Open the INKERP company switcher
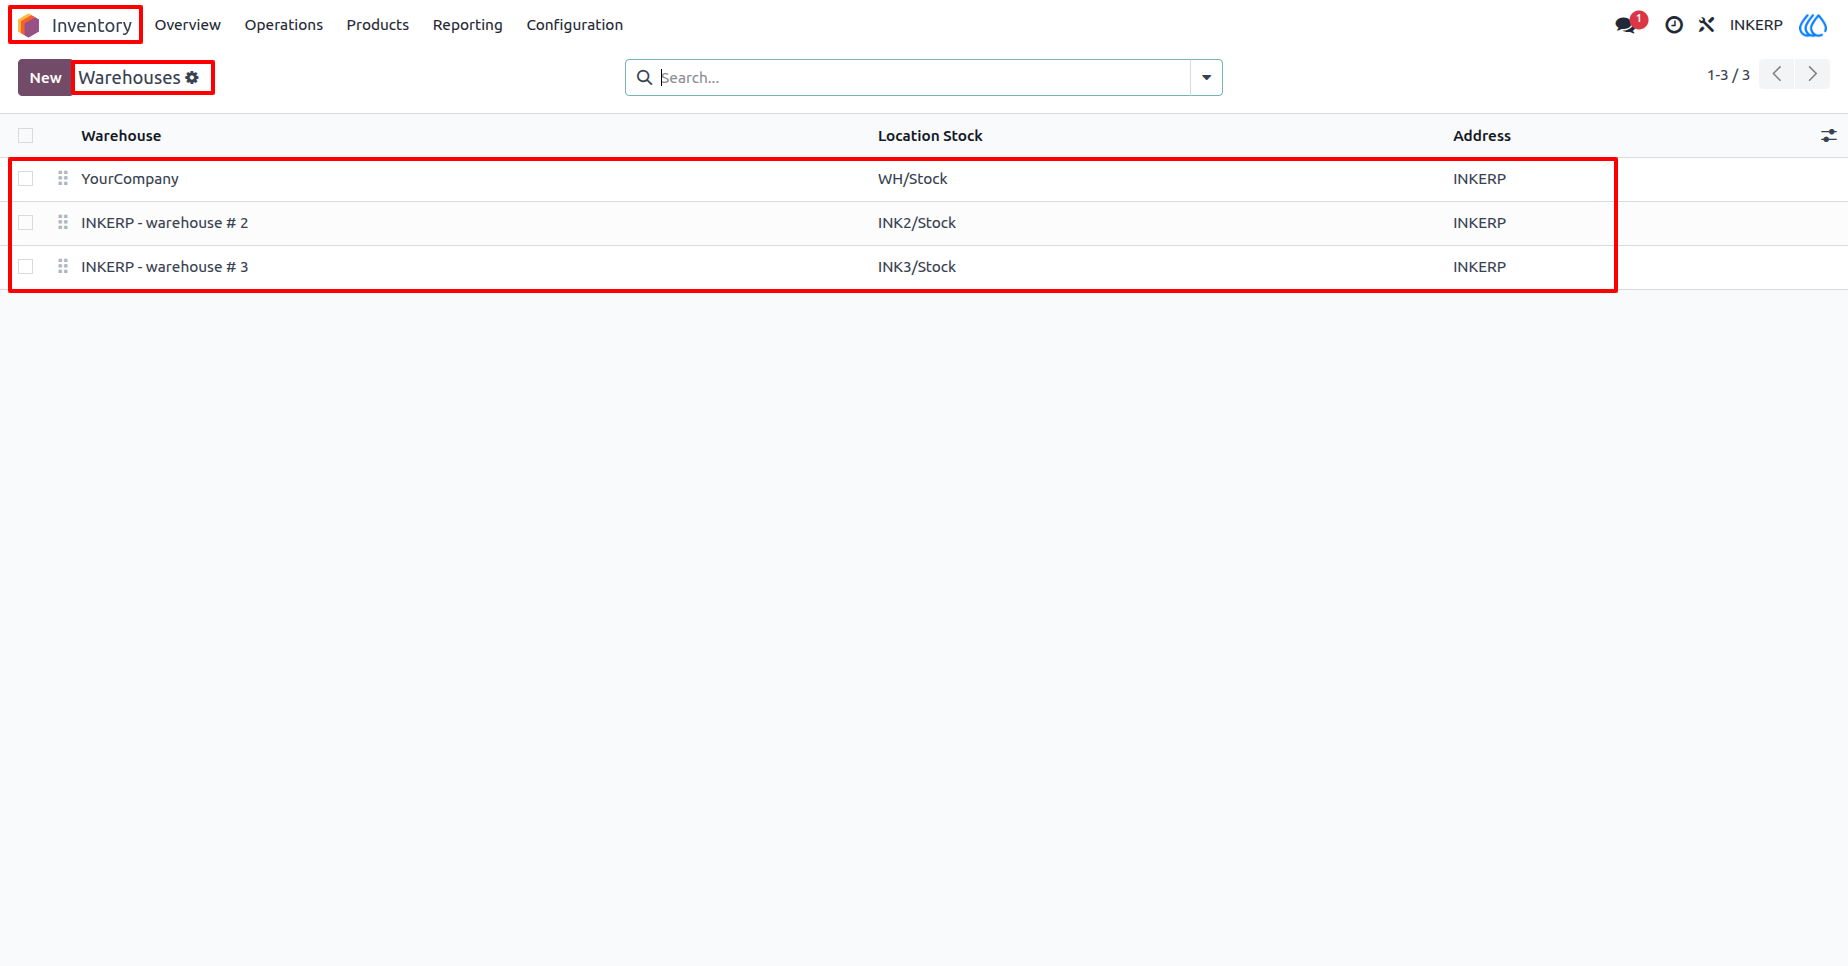1848x966 pixels. tap(1756, 25)
